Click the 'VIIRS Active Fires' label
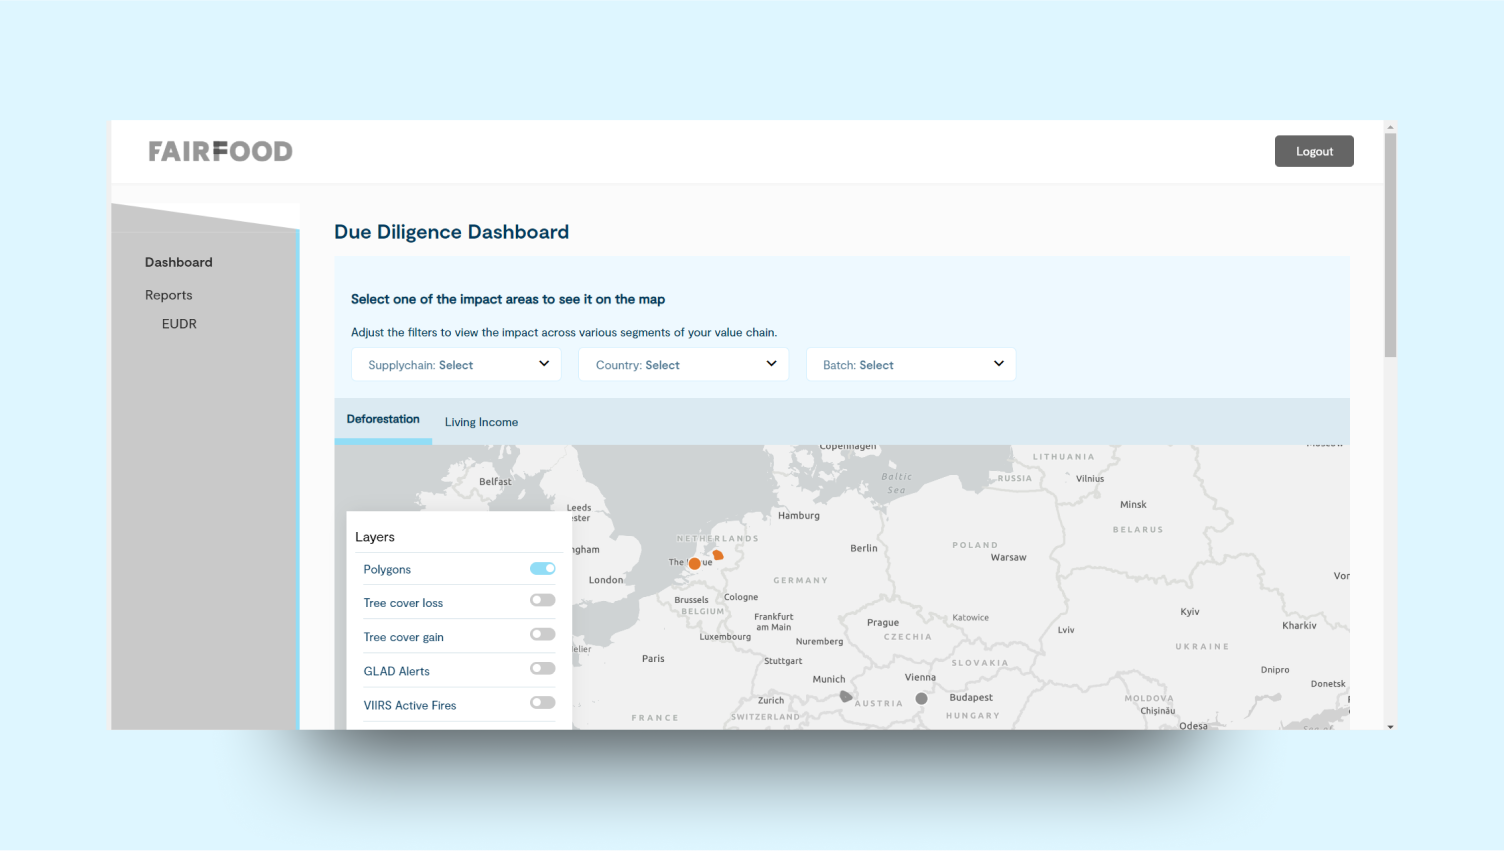Viewport: 1504px width, 851px height. (x=409, y=705)
